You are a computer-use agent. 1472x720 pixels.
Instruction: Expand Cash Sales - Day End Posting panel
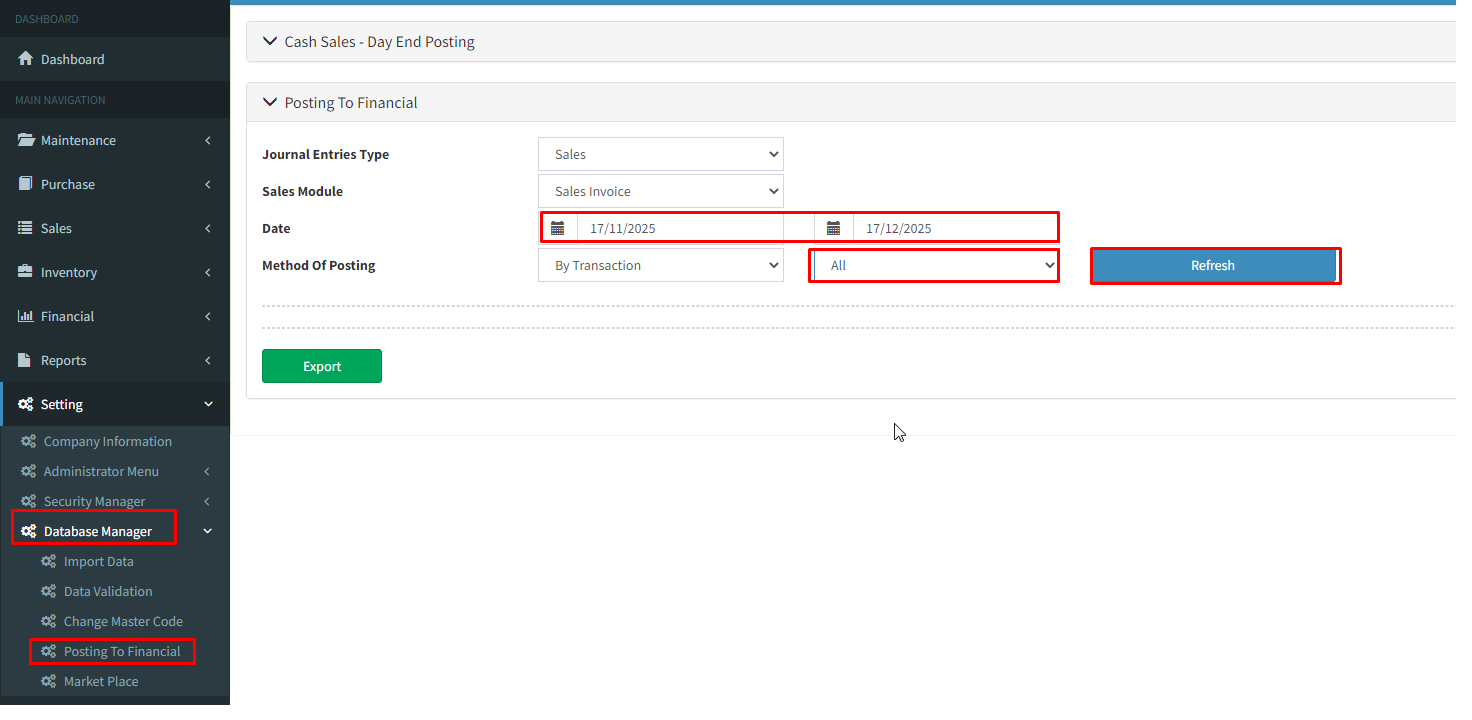point(379,42)
